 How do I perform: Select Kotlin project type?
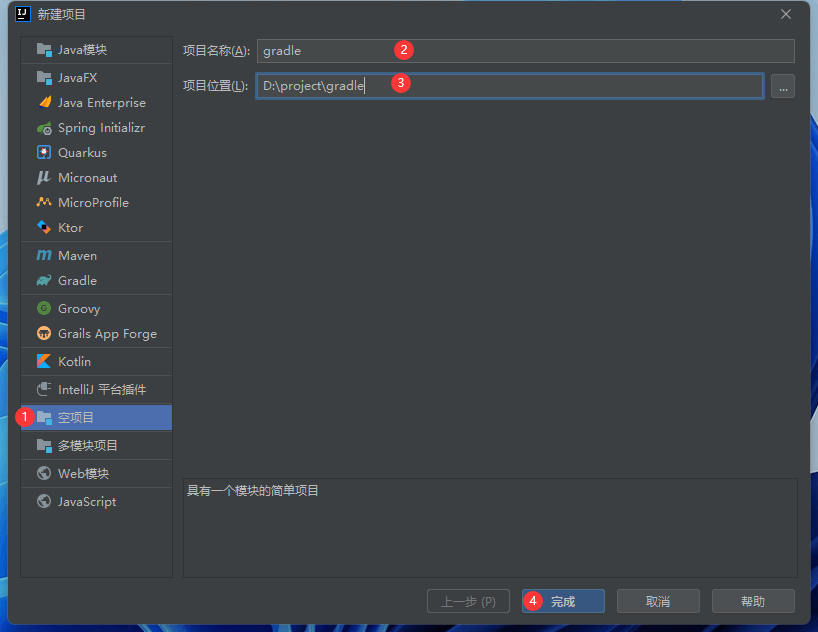[97, 361]
